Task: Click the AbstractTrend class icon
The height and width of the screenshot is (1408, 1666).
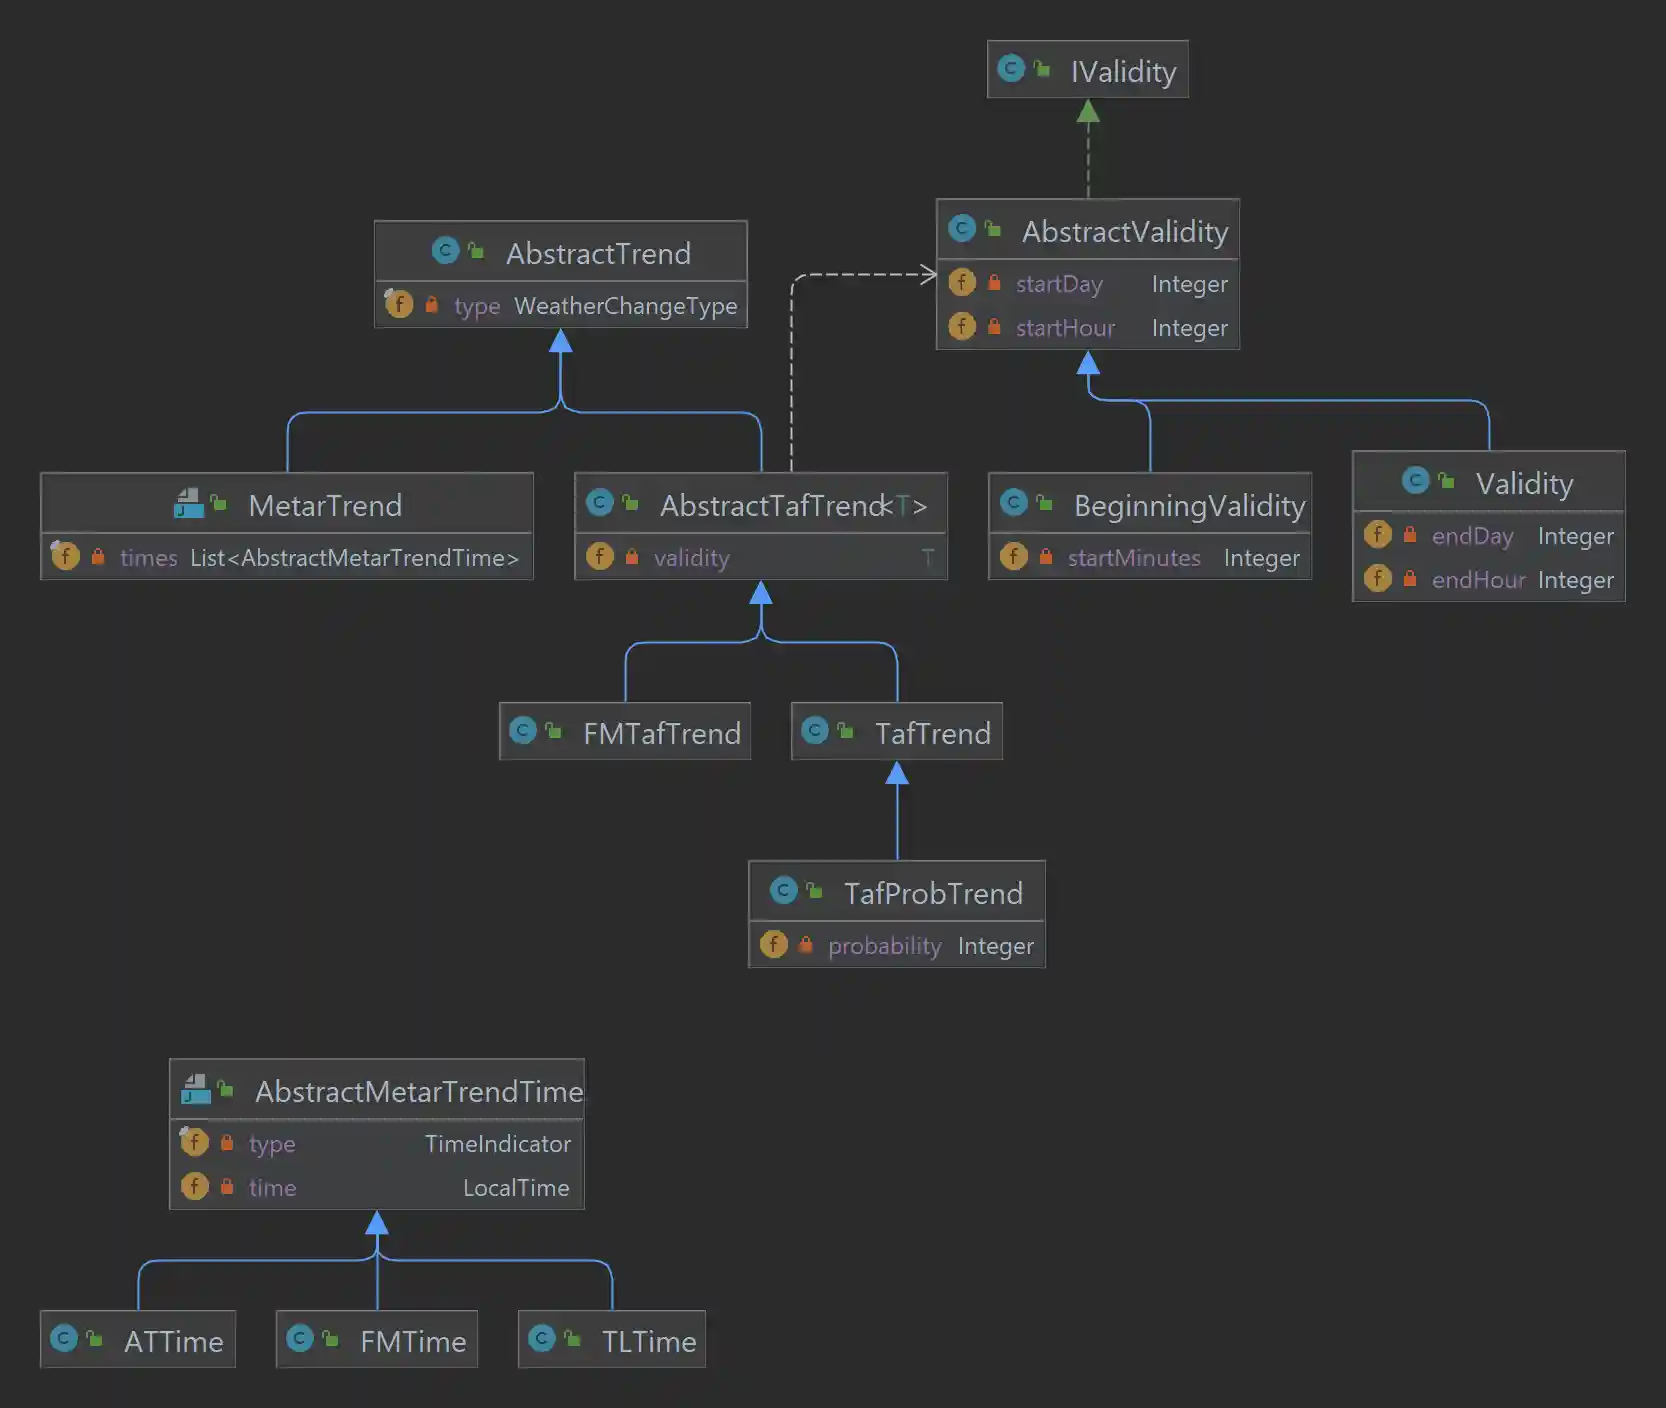Action: pyautogui.click(x=446, y=251)
